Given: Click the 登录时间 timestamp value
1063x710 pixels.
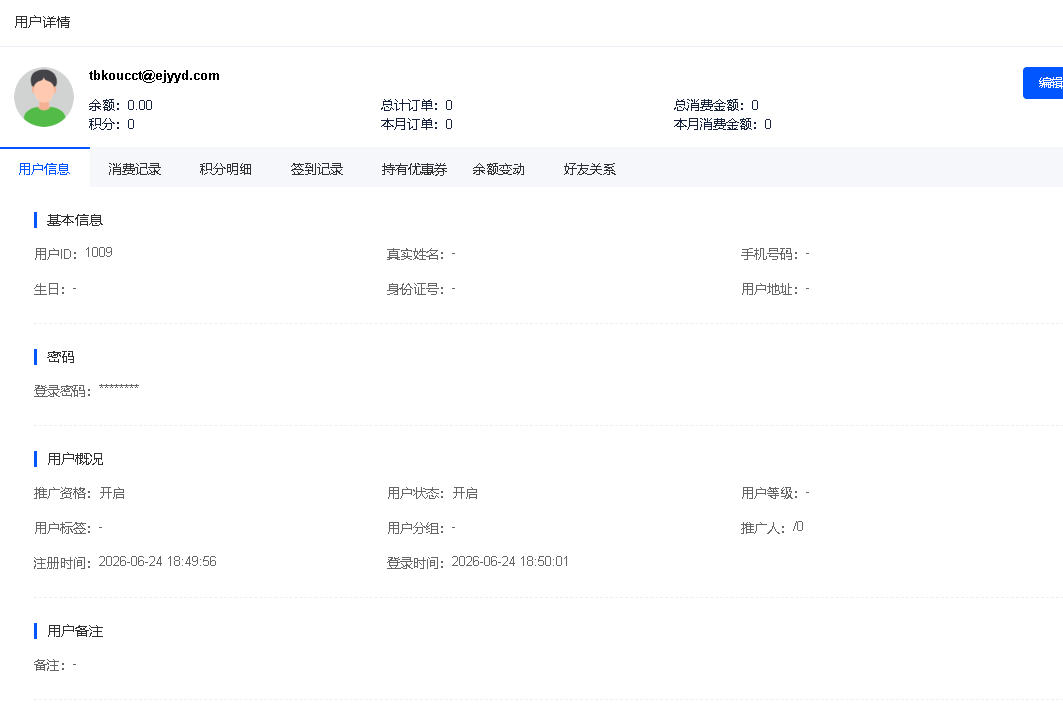Looking at the screenshot, I should (x=510, y=561).
